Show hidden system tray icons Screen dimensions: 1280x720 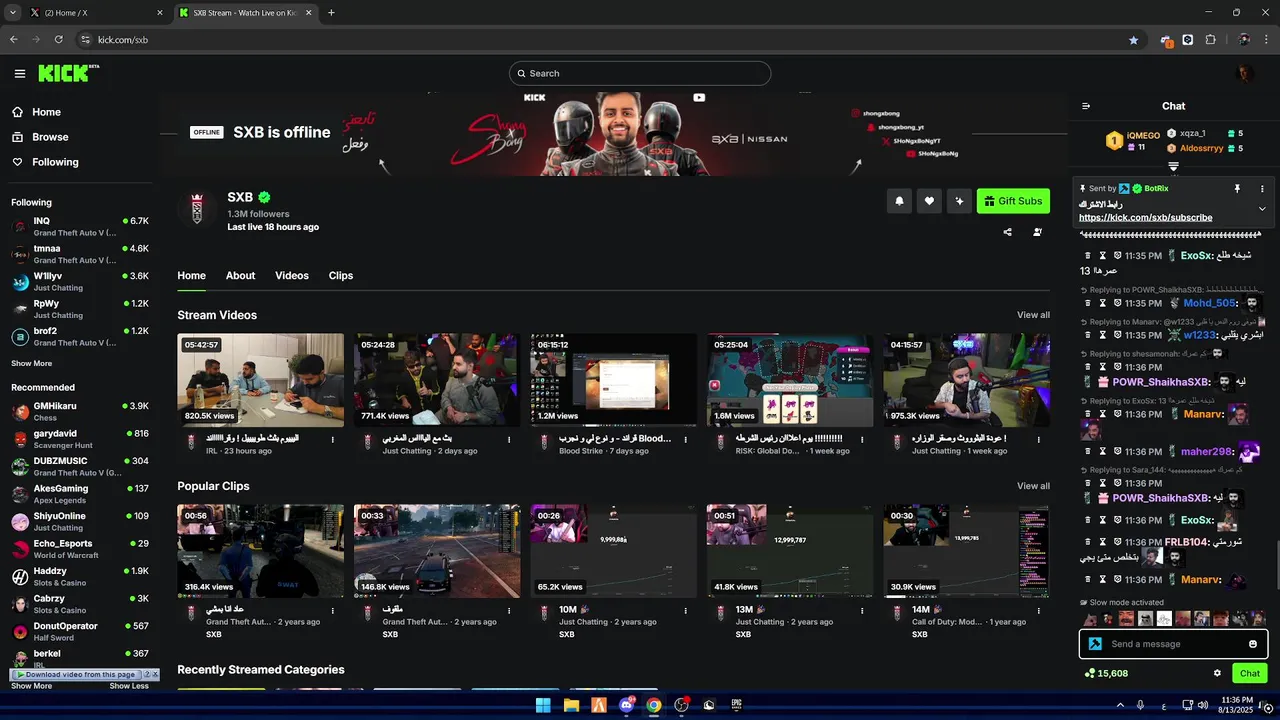coord(1118,705)
